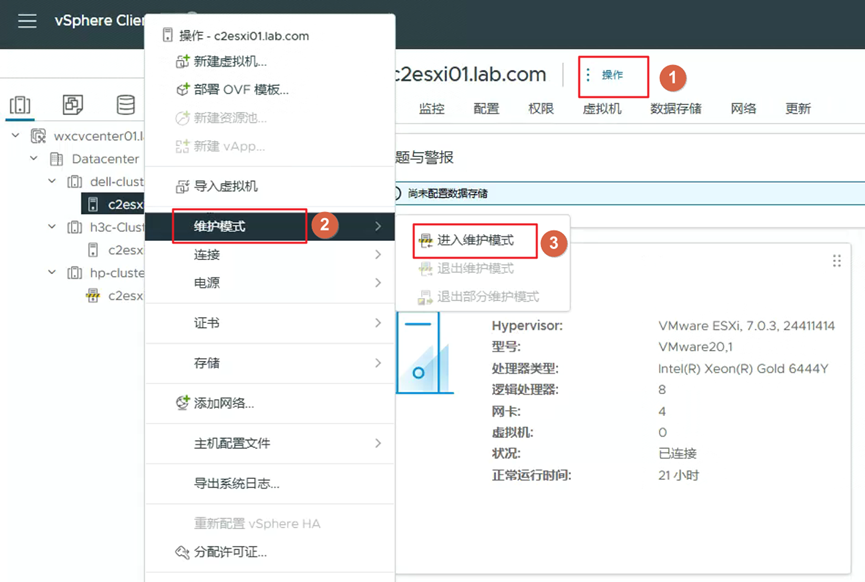Expand the 维护模式 submenu arrow
The width and height of the screenshot is (865, 582).
click(x=378, y=226)
